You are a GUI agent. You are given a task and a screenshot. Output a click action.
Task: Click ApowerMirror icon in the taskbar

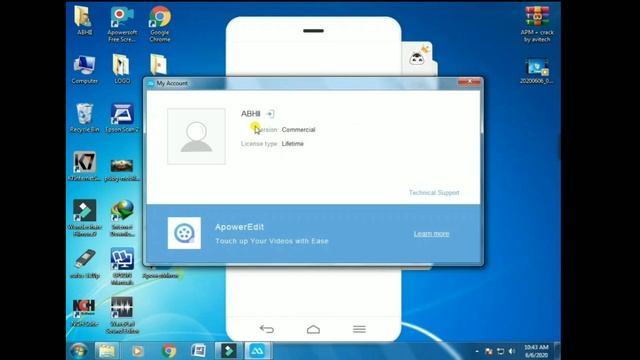click(x=257, y=351)
